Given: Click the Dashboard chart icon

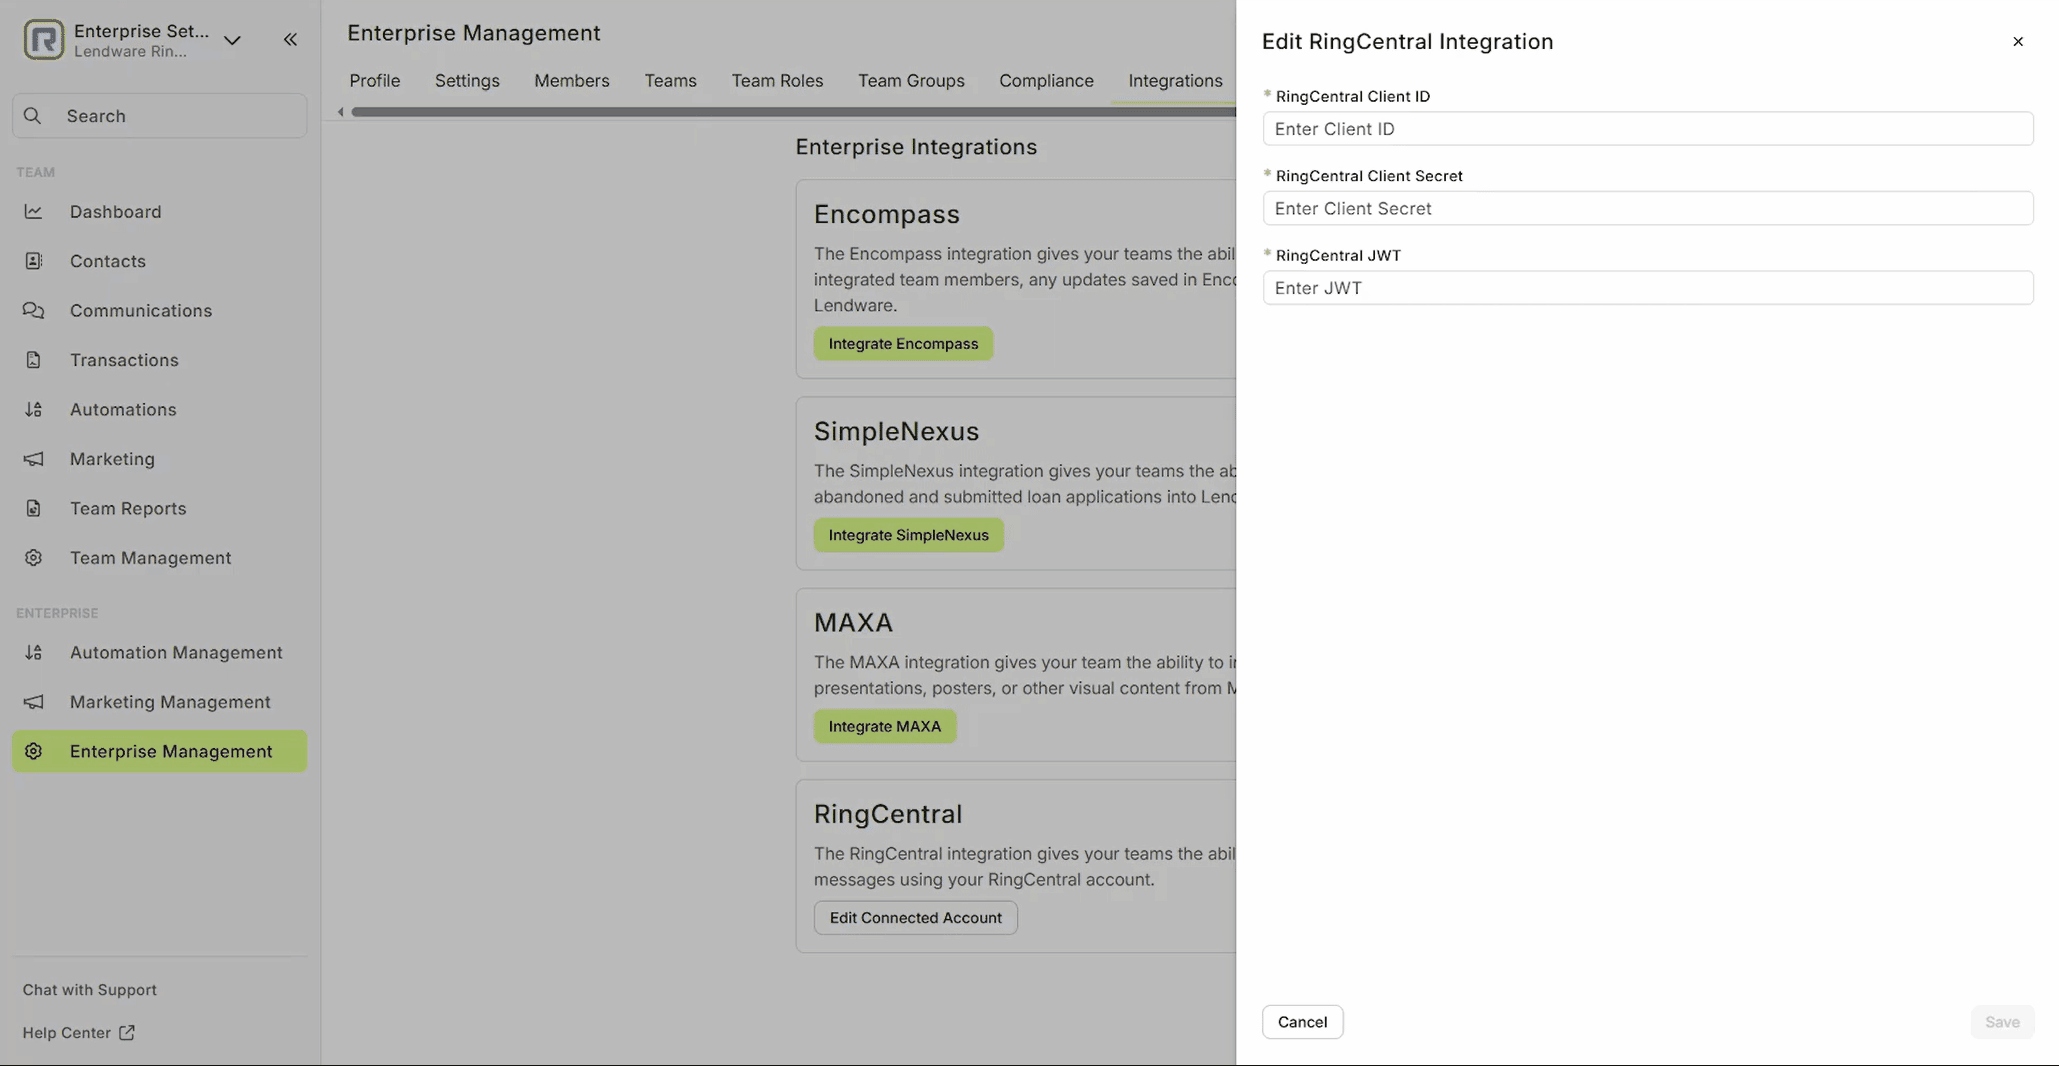Looking at the screenshot, I should (34, 212).
